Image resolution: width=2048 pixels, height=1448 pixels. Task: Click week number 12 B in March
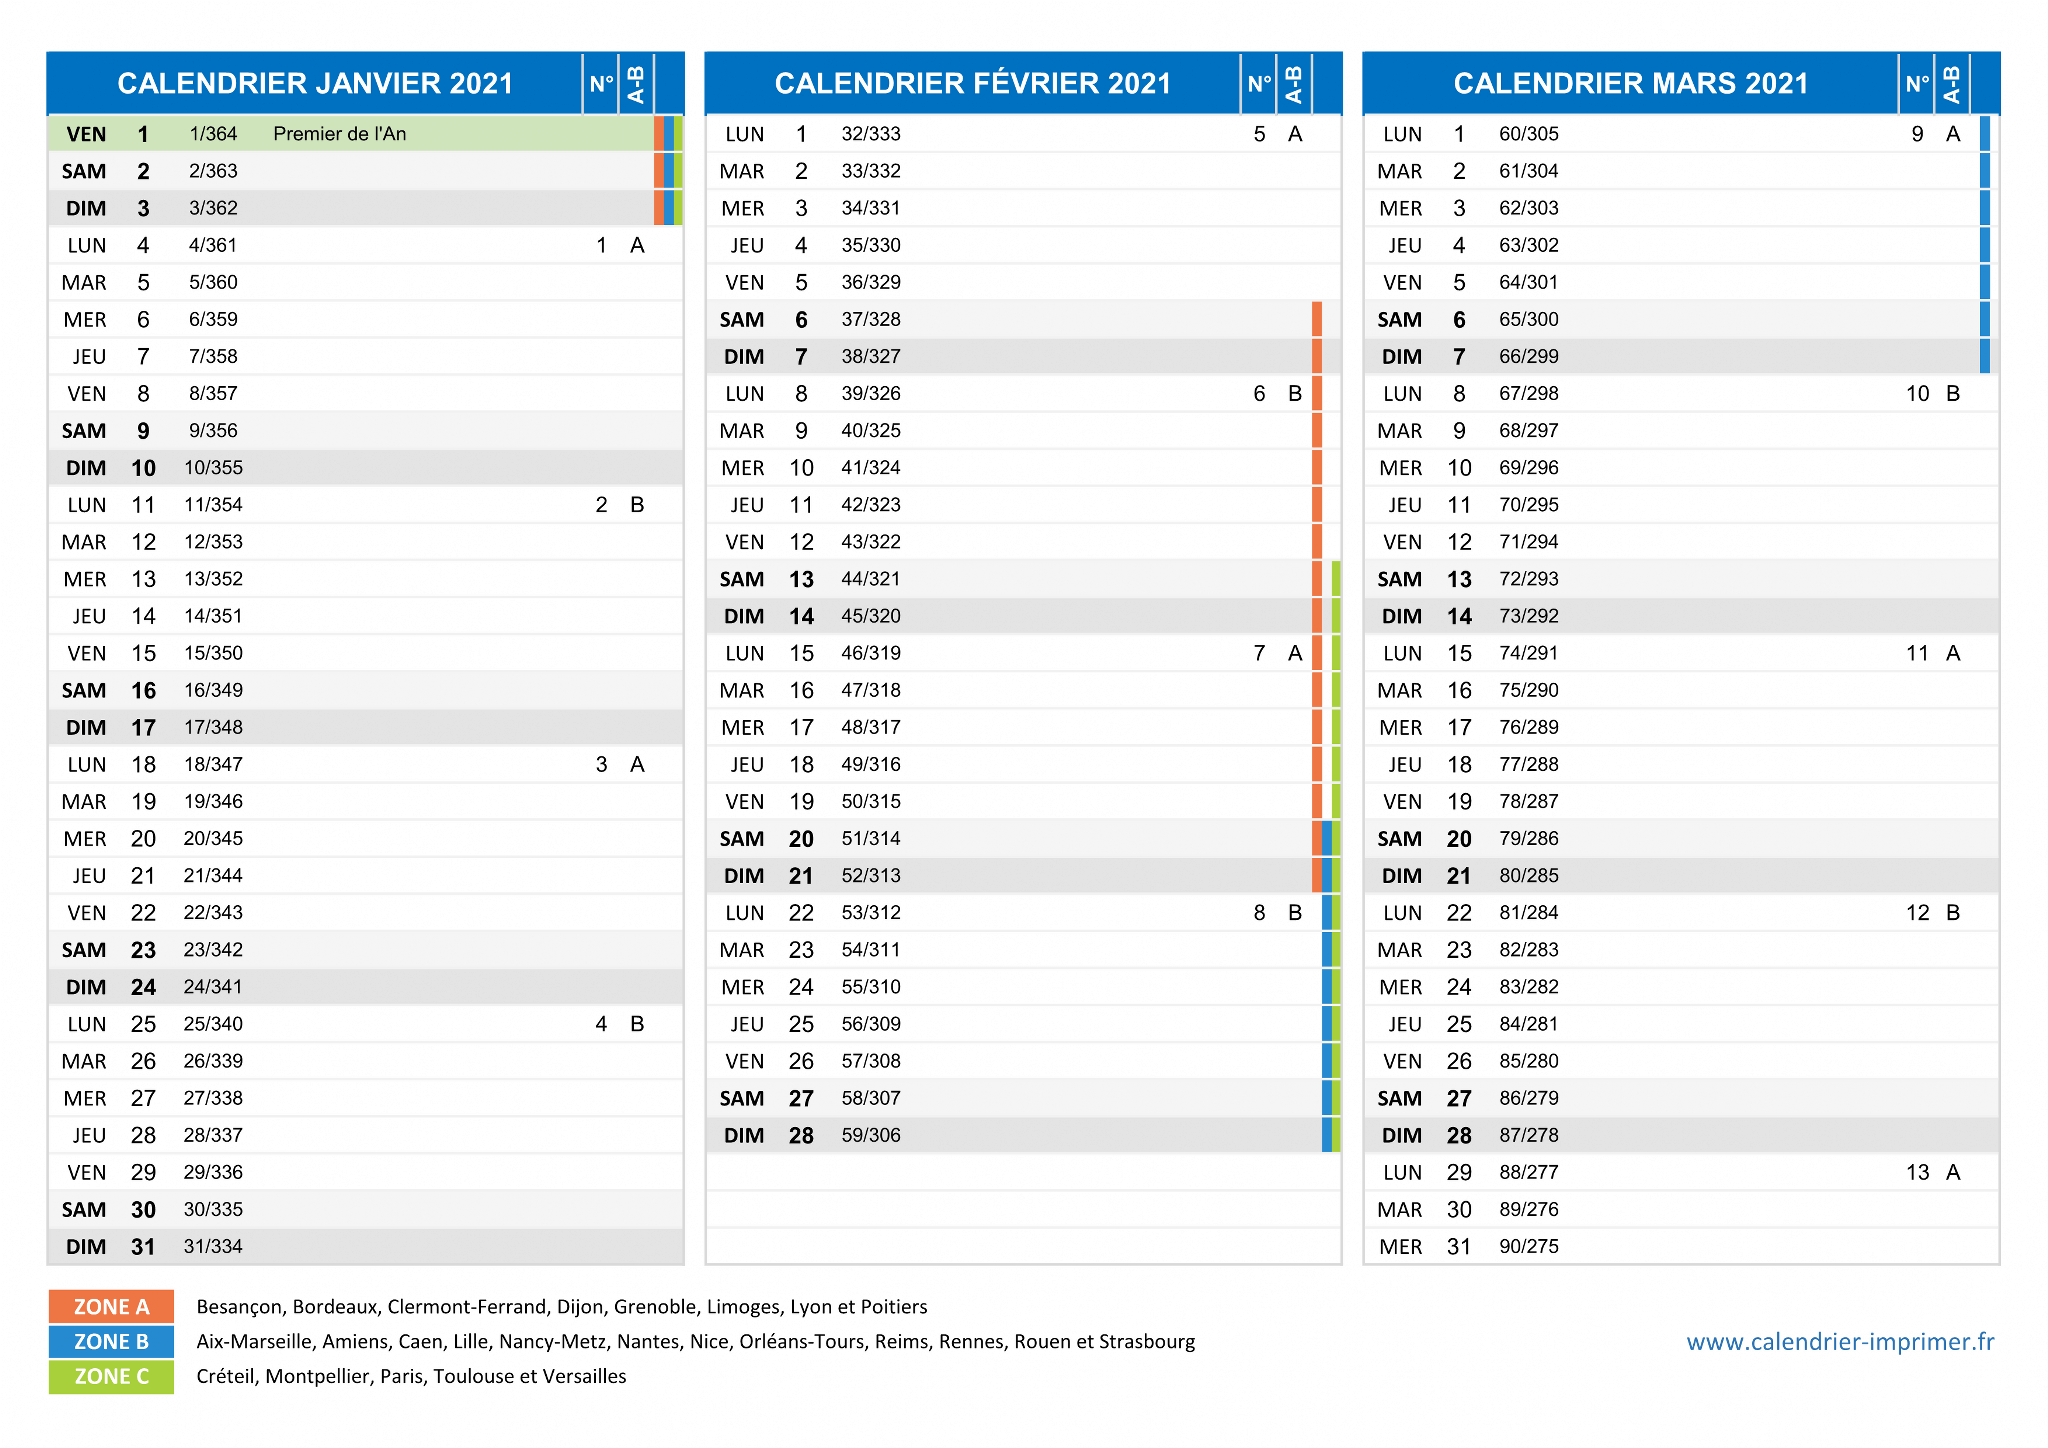[x=1933, y=913]
